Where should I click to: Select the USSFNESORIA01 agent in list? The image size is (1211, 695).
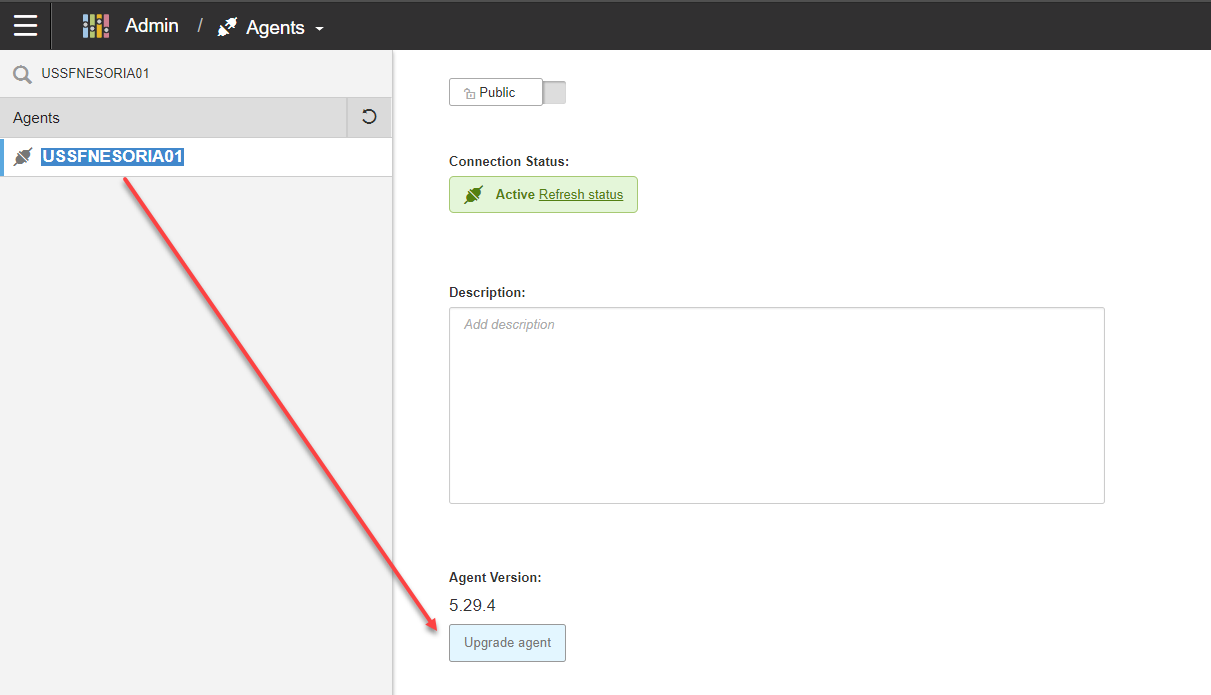click(113, 157)
